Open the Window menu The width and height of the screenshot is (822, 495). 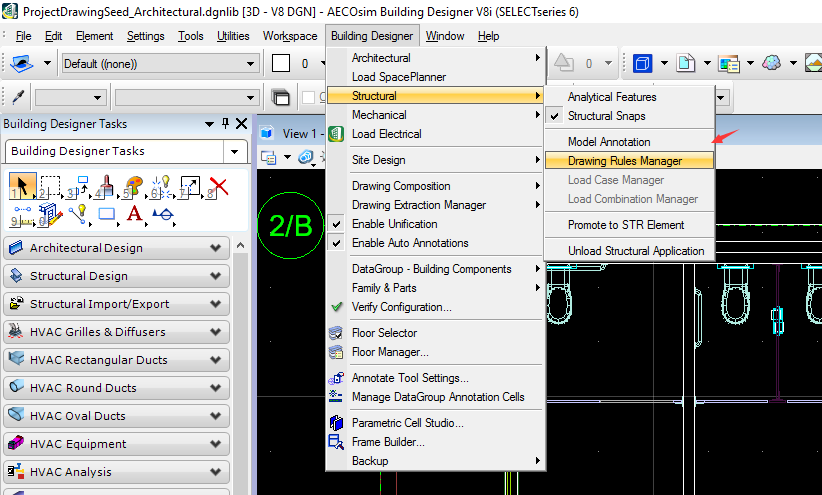445,36
